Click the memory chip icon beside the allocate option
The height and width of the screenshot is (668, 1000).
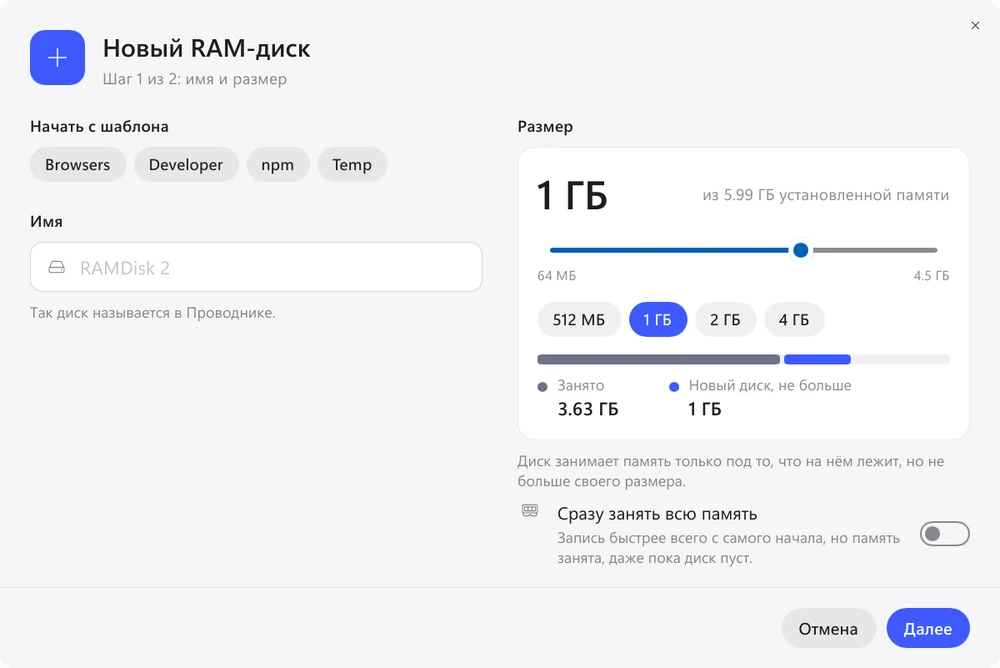(x=530, y=510)
